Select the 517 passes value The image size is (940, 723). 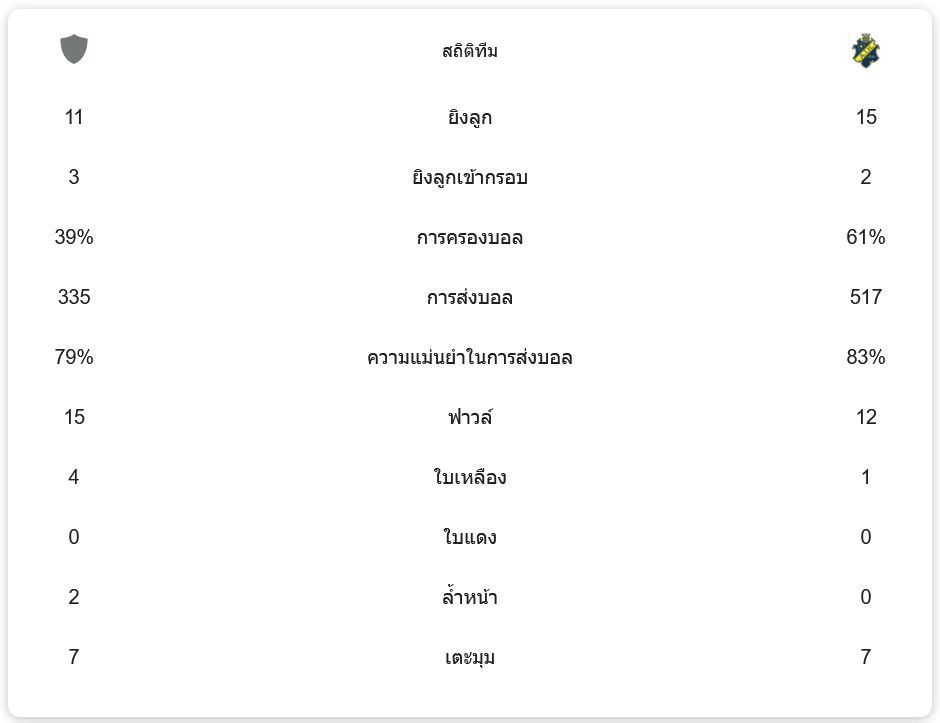tap(866, 297)
